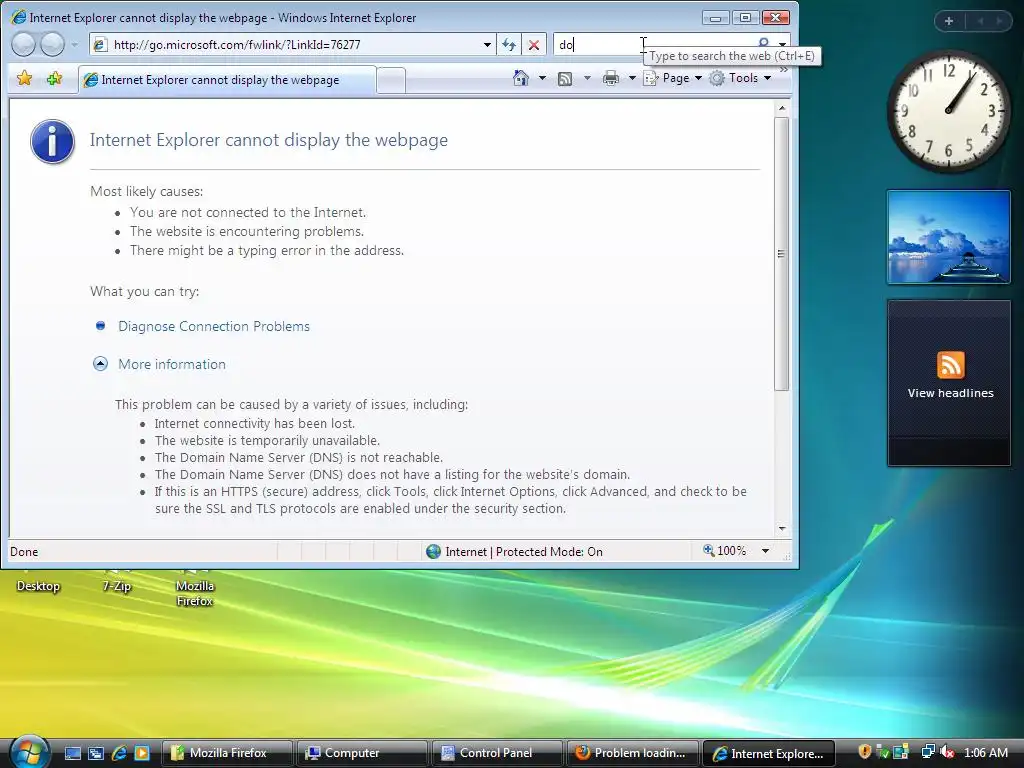Launch Windows Media Player from quick launch
Screen dimensions: 1024x768
click(141, 753)
